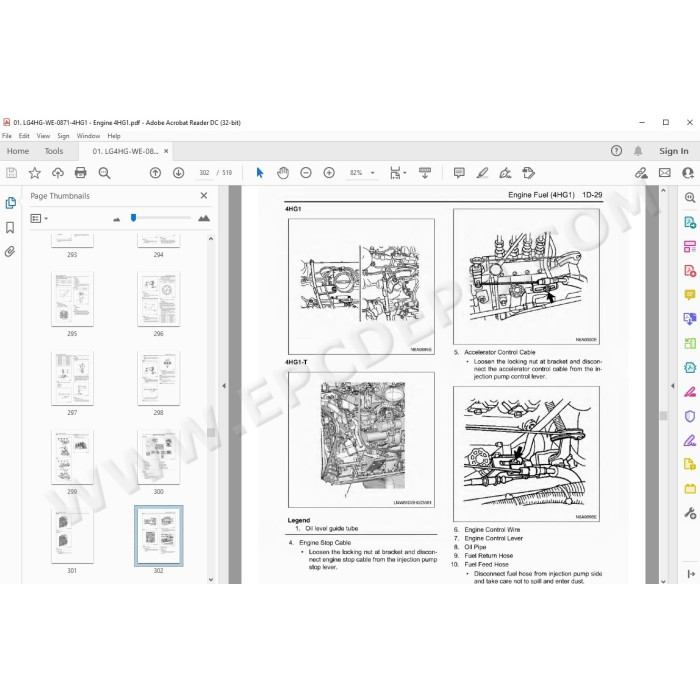Switch to the Home tab
The height and width of the screenshot is (700, 700).
tap(18, 151)
